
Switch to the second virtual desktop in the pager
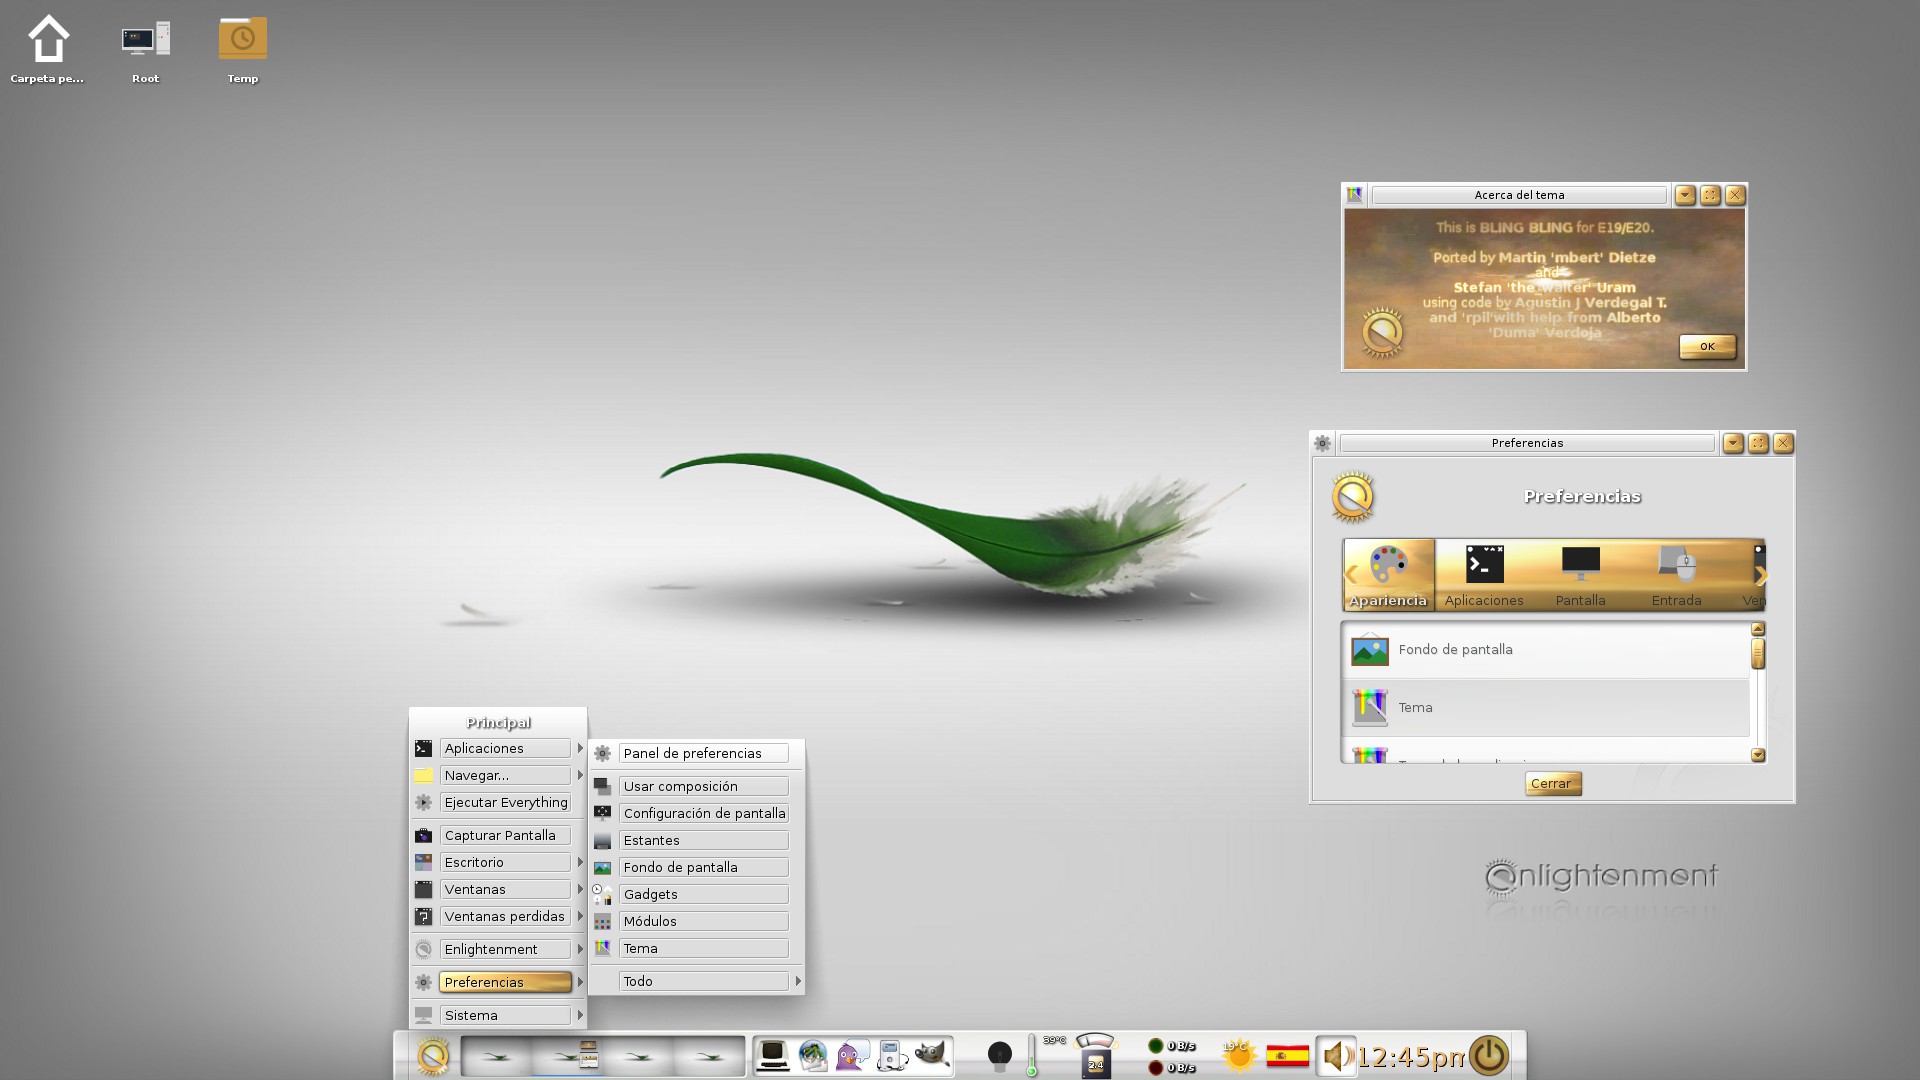(567, 1056)
